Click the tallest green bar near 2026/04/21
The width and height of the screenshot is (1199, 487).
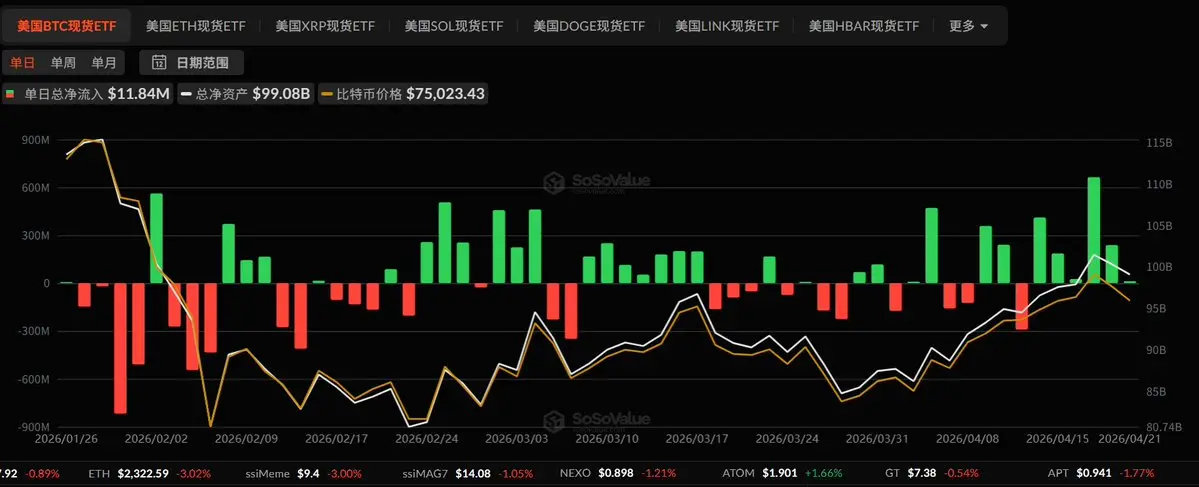(x=1093, y=230)
